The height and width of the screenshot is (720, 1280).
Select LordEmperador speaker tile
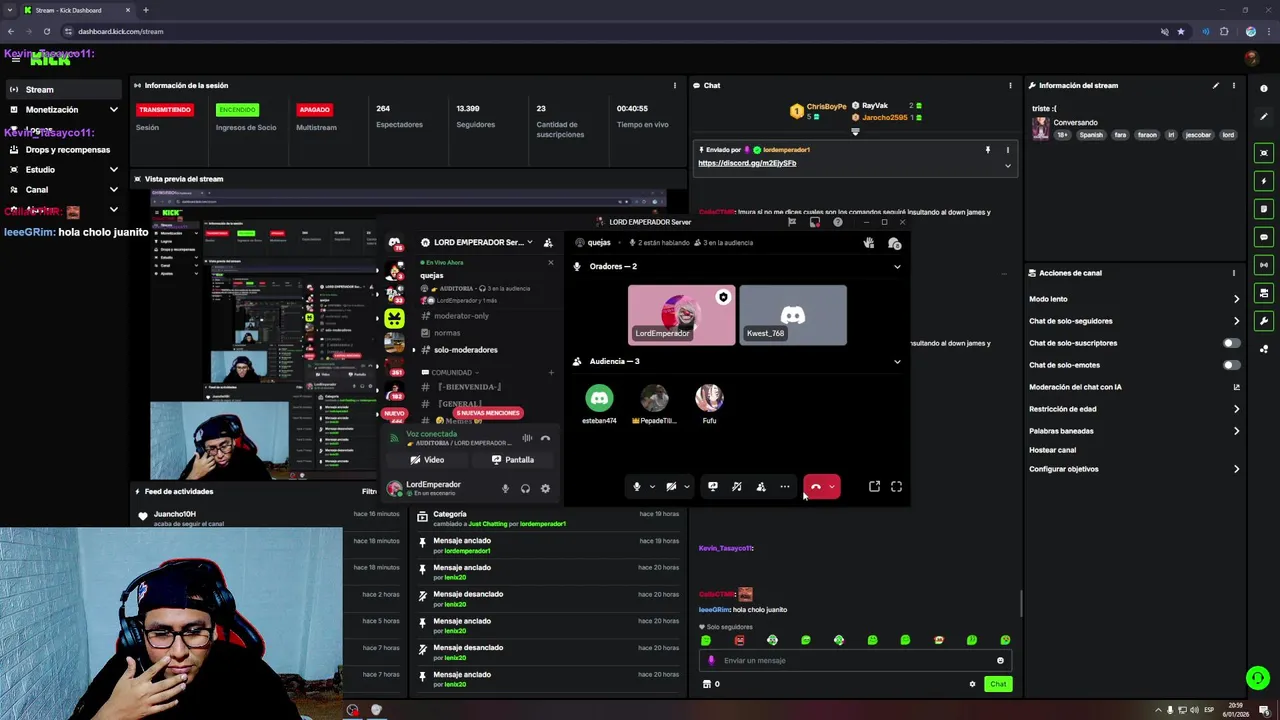pyautogui.click(x=681, y=315)
